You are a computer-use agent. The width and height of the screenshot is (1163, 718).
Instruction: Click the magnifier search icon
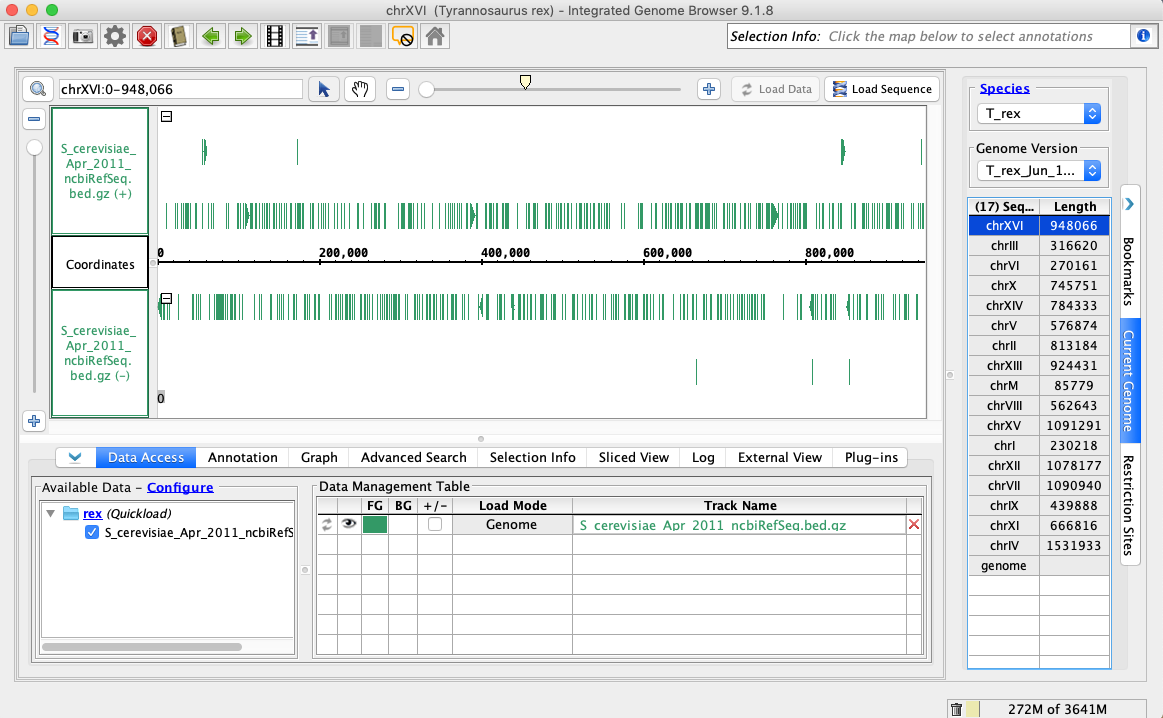[x=37, y=89]
